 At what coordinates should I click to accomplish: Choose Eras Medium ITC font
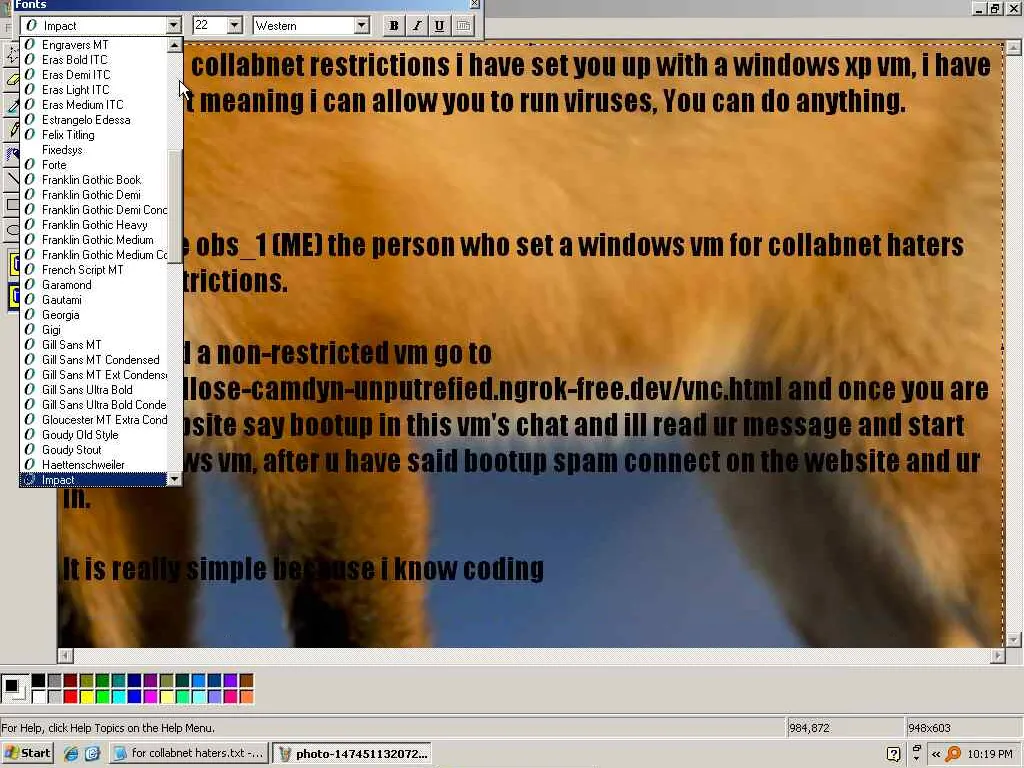(93, 104)
